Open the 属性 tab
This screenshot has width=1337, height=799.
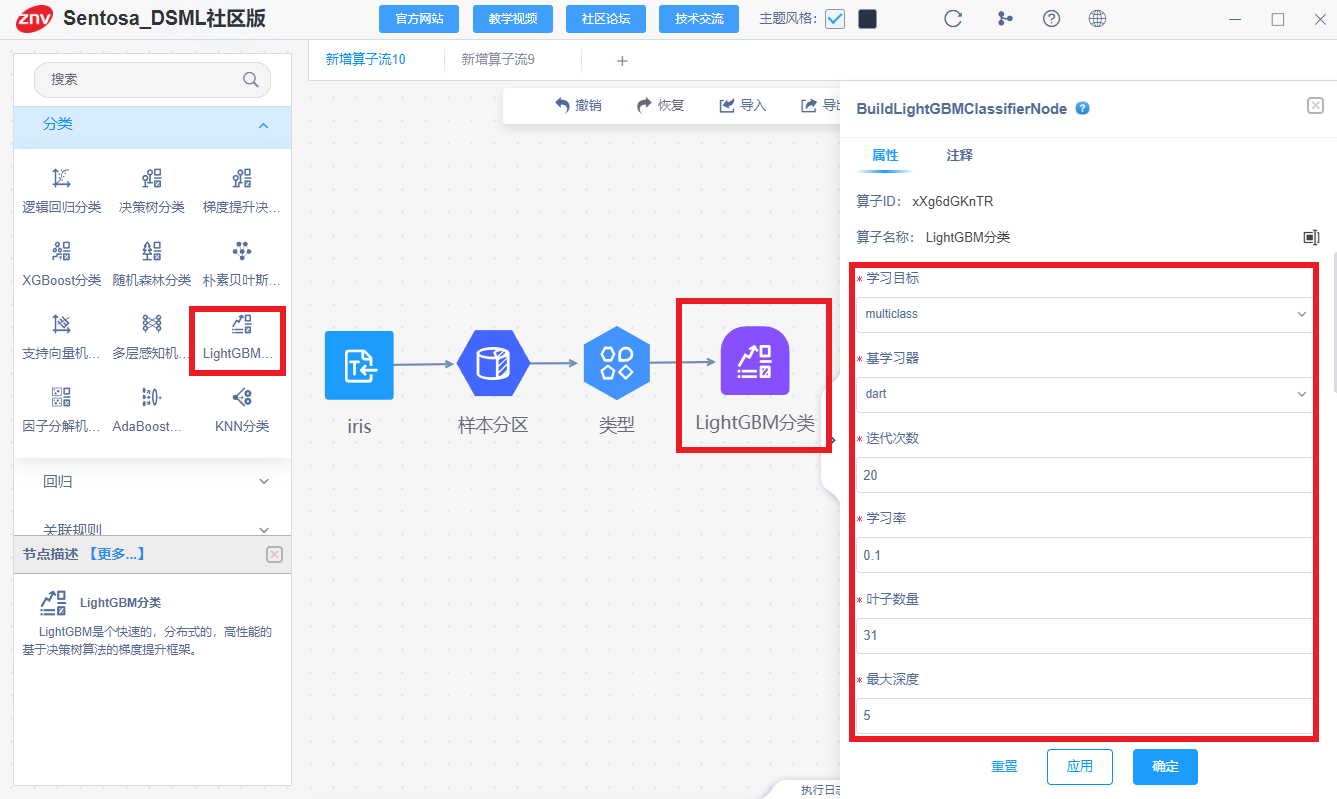(885, 155)
